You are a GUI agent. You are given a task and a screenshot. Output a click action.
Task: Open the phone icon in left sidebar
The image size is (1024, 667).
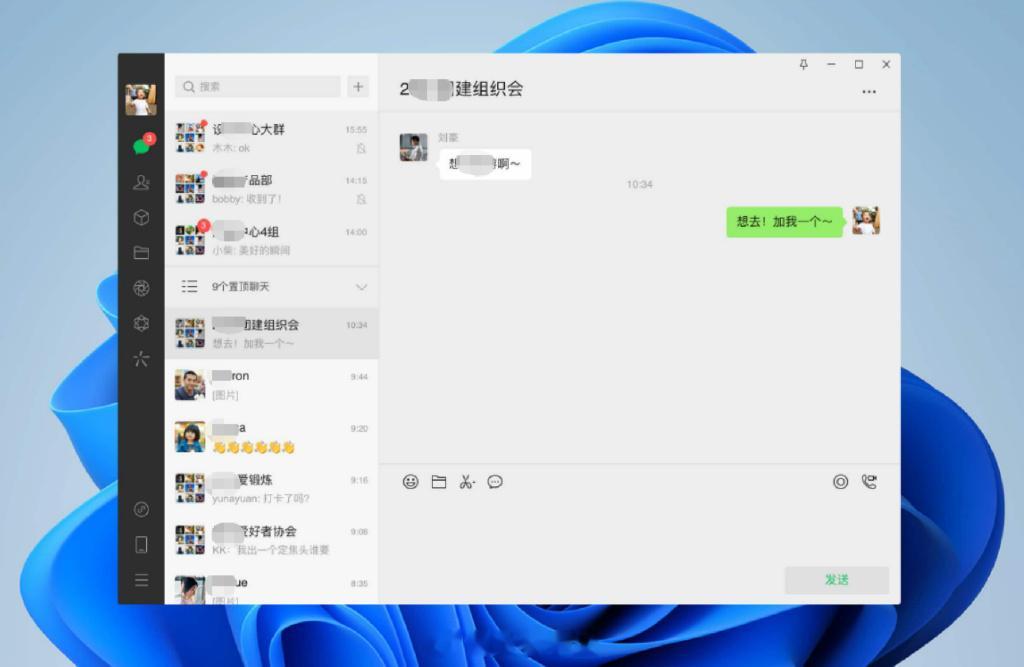coord(141,544)
